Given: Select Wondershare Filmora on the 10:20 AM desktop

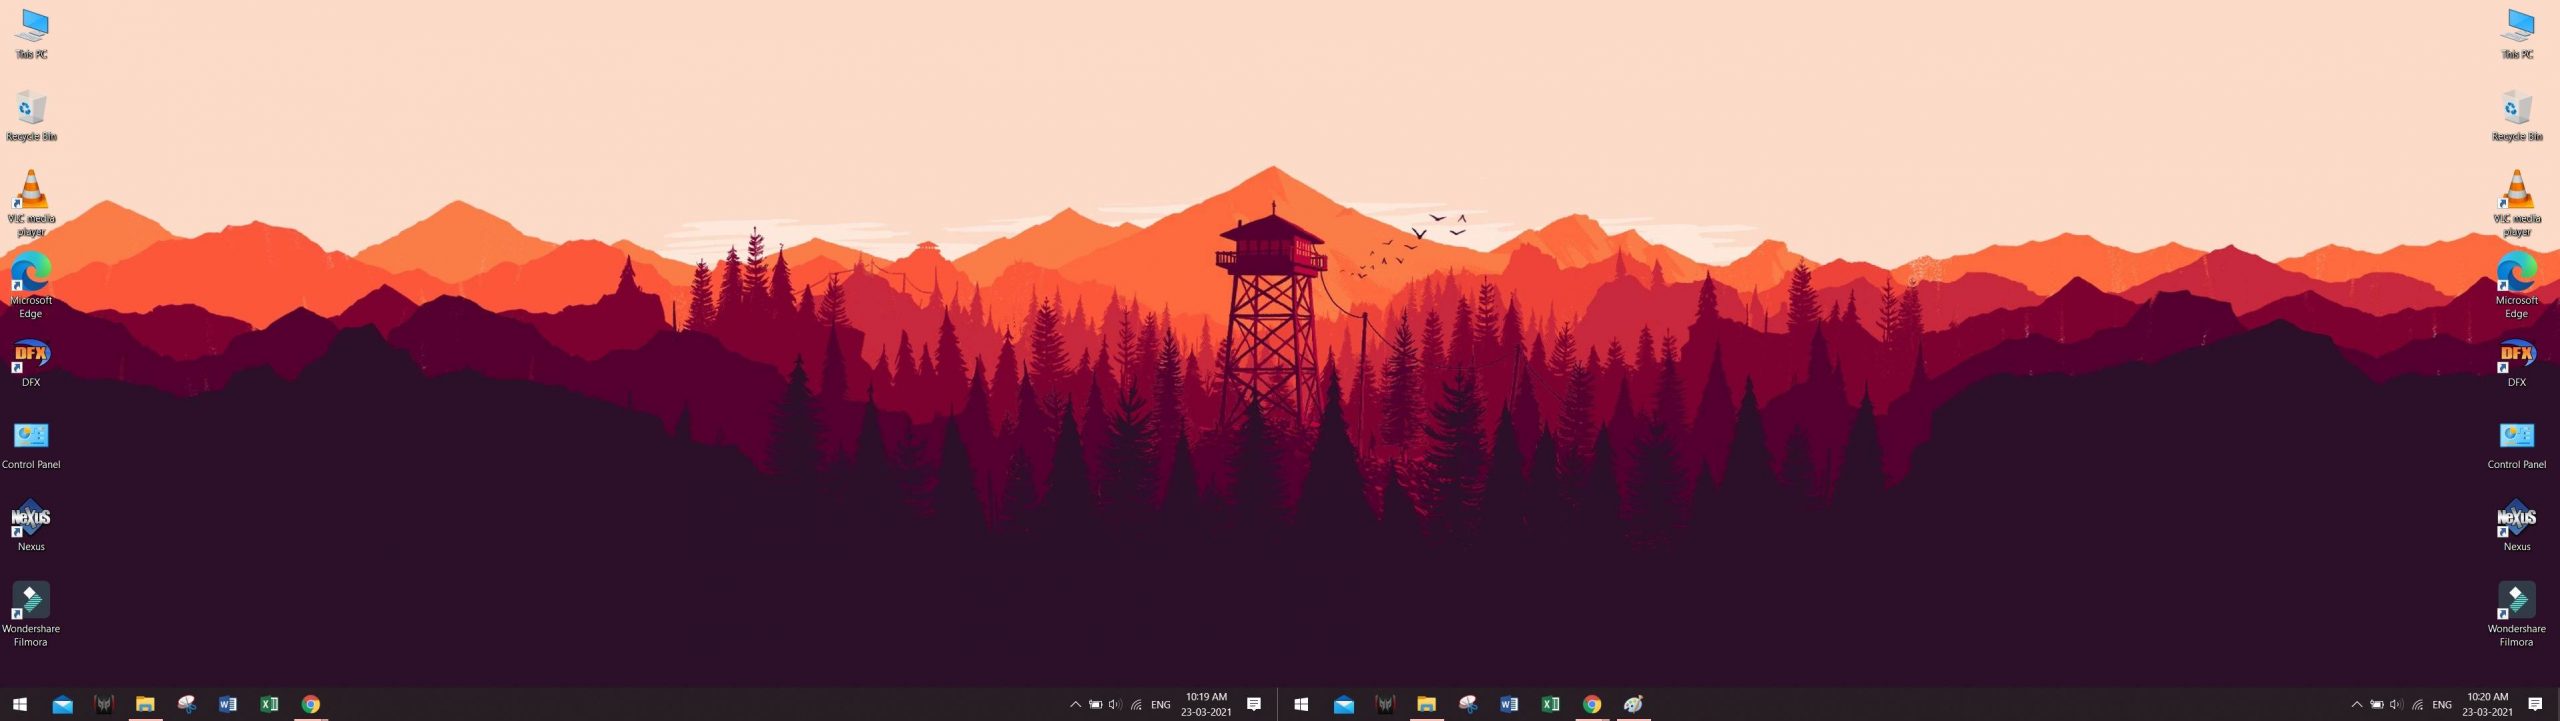Looking at the screenshot, I should point(2517,614).
